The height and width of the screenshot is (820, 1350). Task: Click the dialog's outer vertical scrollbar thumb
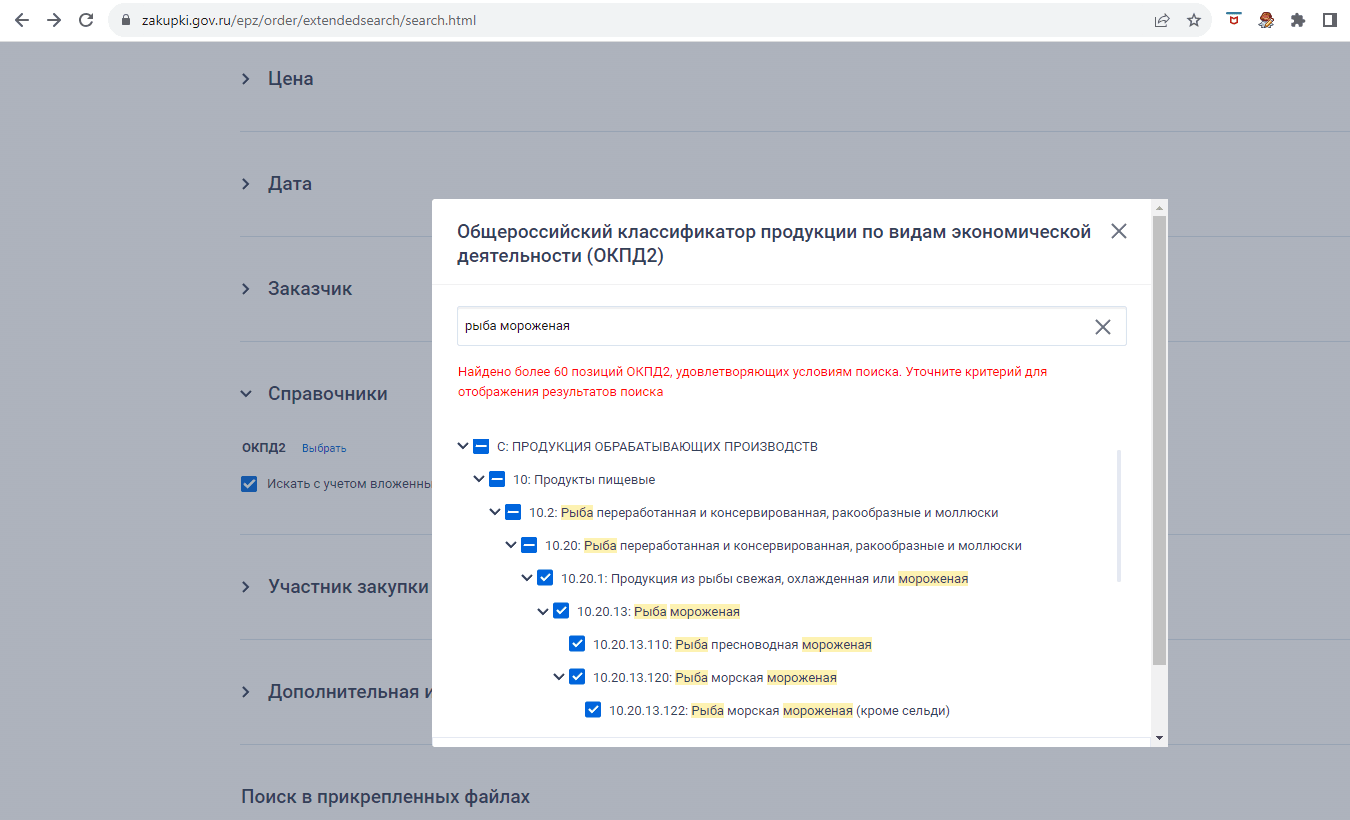(x=1159, y=440)
